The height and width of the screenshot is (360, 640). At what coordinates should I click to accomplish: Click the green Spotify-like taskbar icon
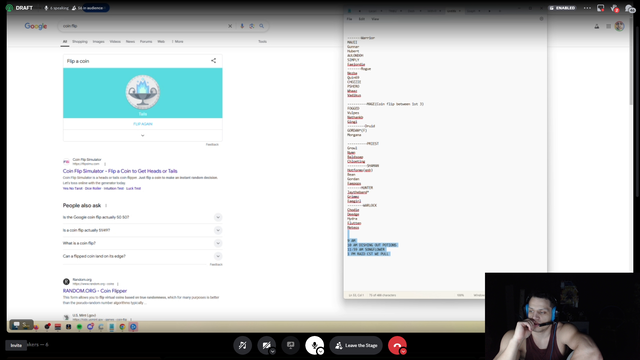[79, 327]
